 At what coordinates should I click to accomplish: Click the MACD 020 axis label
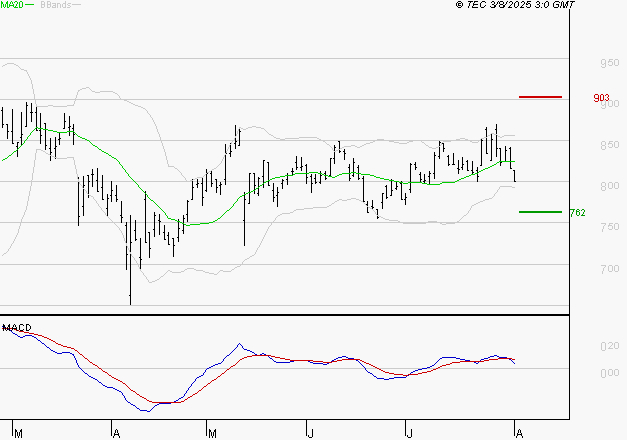click(x=610, y=346)
